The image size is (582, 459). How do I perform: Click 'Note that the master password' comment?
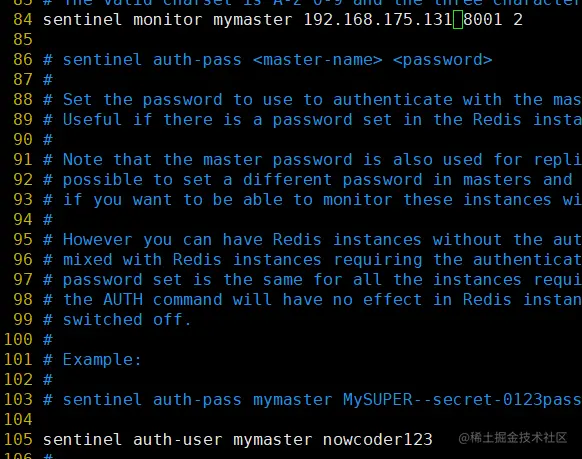pos(208,160)
